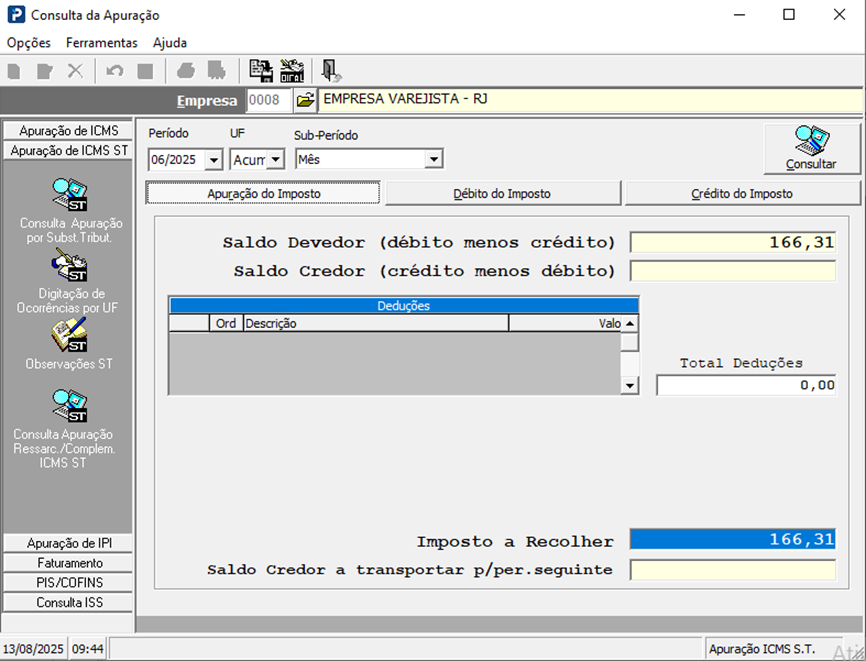Open Consulta Apuração Ressarc./Complem. ICMS ST

pos(69,406)
